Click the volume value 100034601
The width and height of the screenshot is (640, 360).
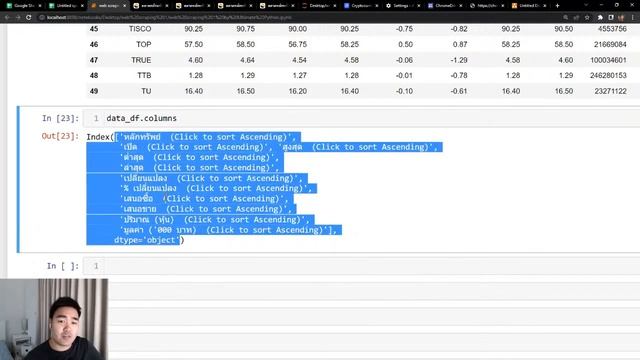pyautogui.click(x=608, y=60)
